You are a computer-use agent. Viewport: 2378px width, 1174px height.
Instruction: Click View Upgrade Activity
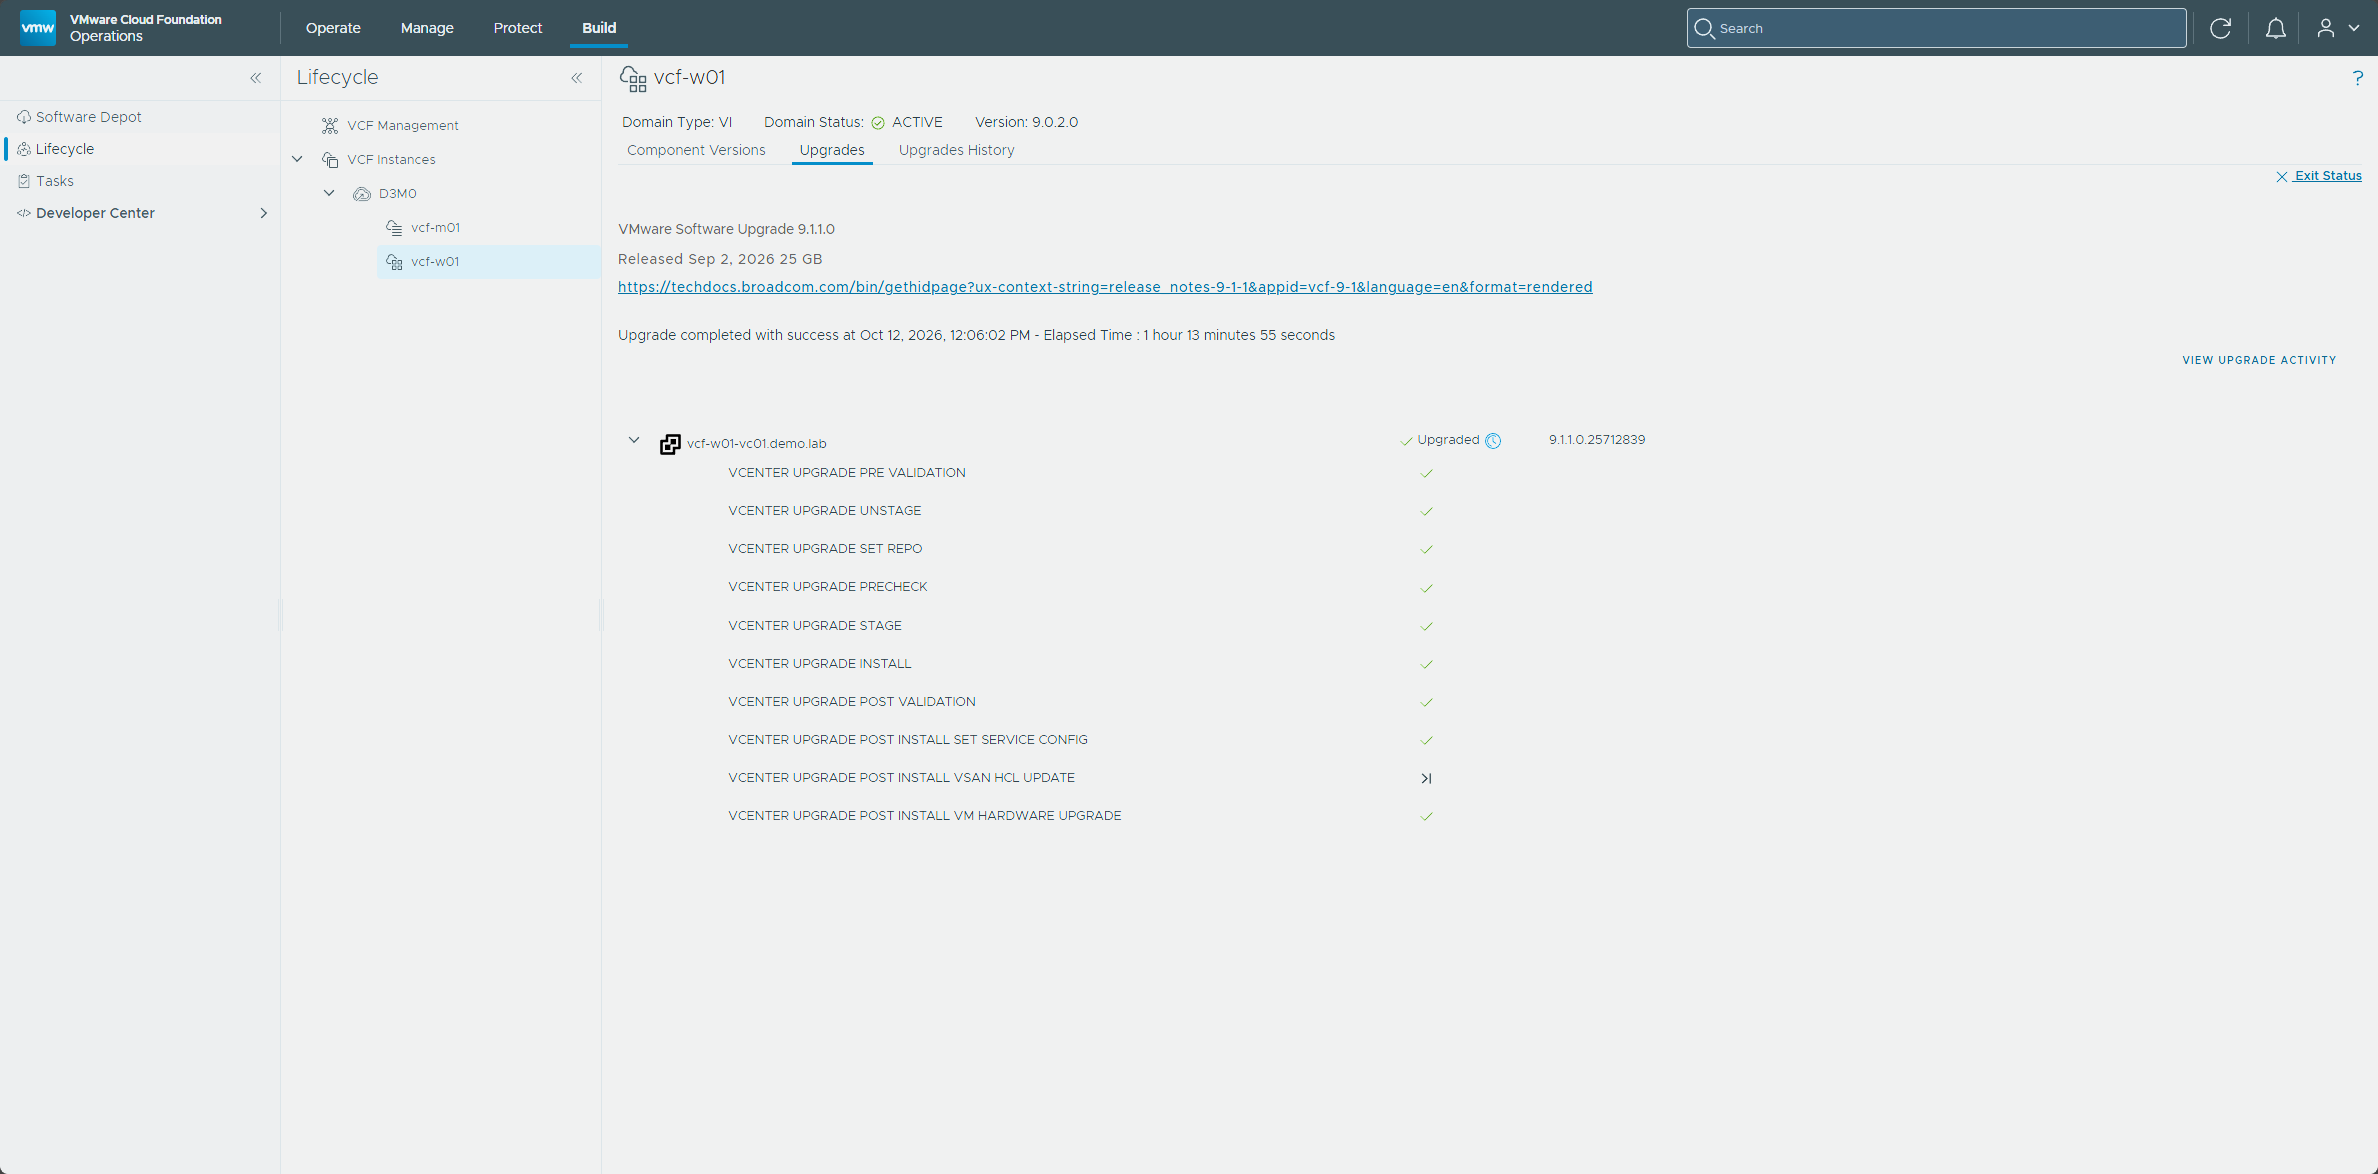2259,360
